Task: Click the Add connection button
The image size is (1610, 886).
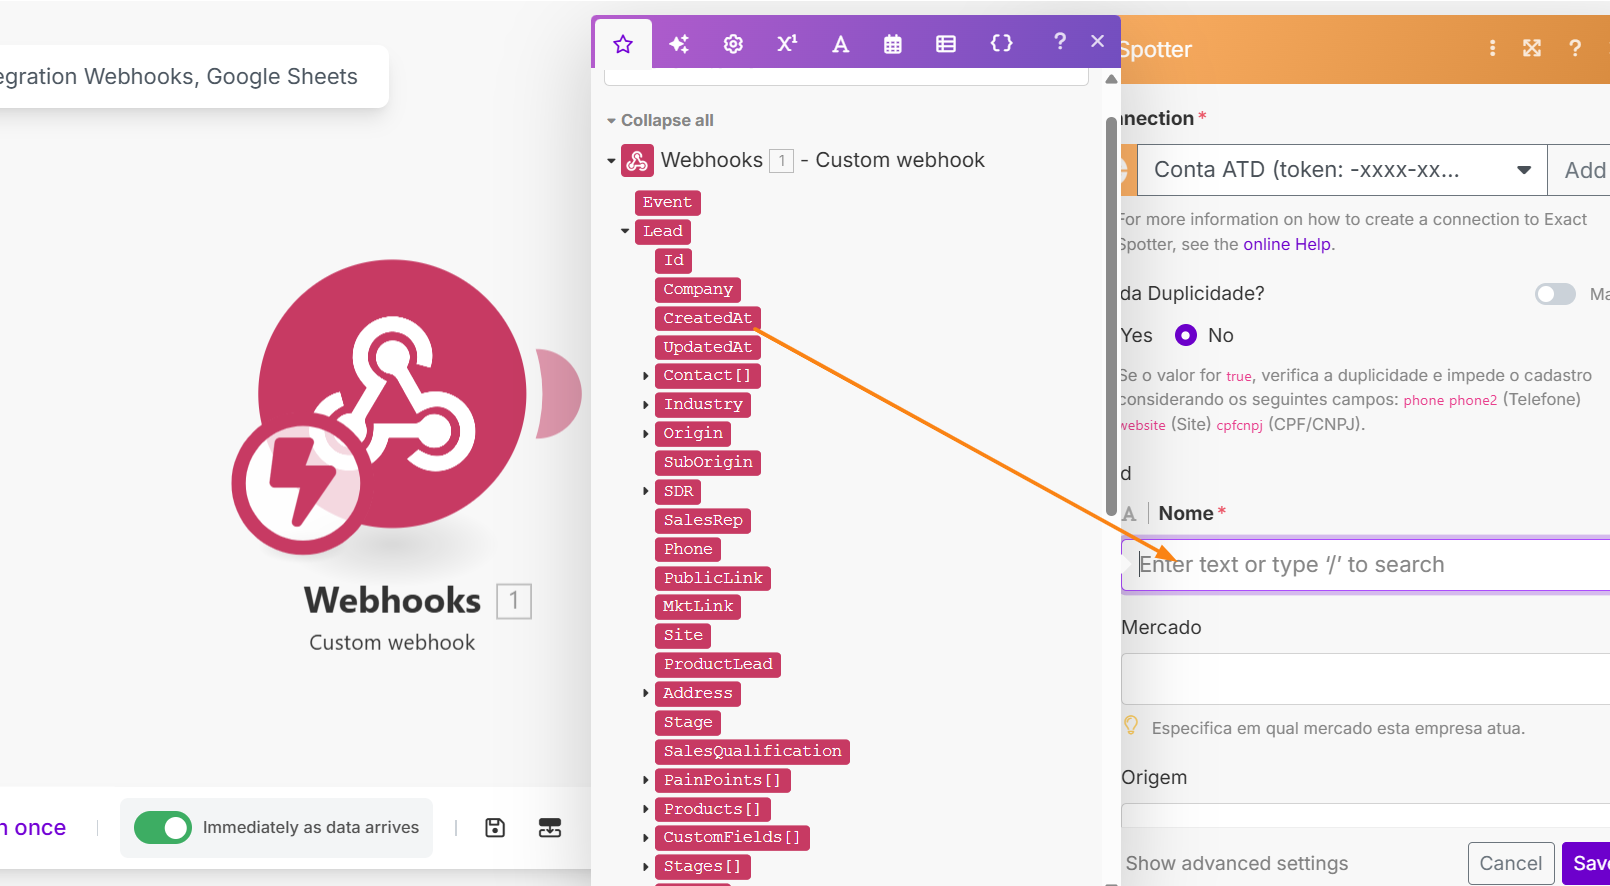Action: click(x=1580, y=170)
